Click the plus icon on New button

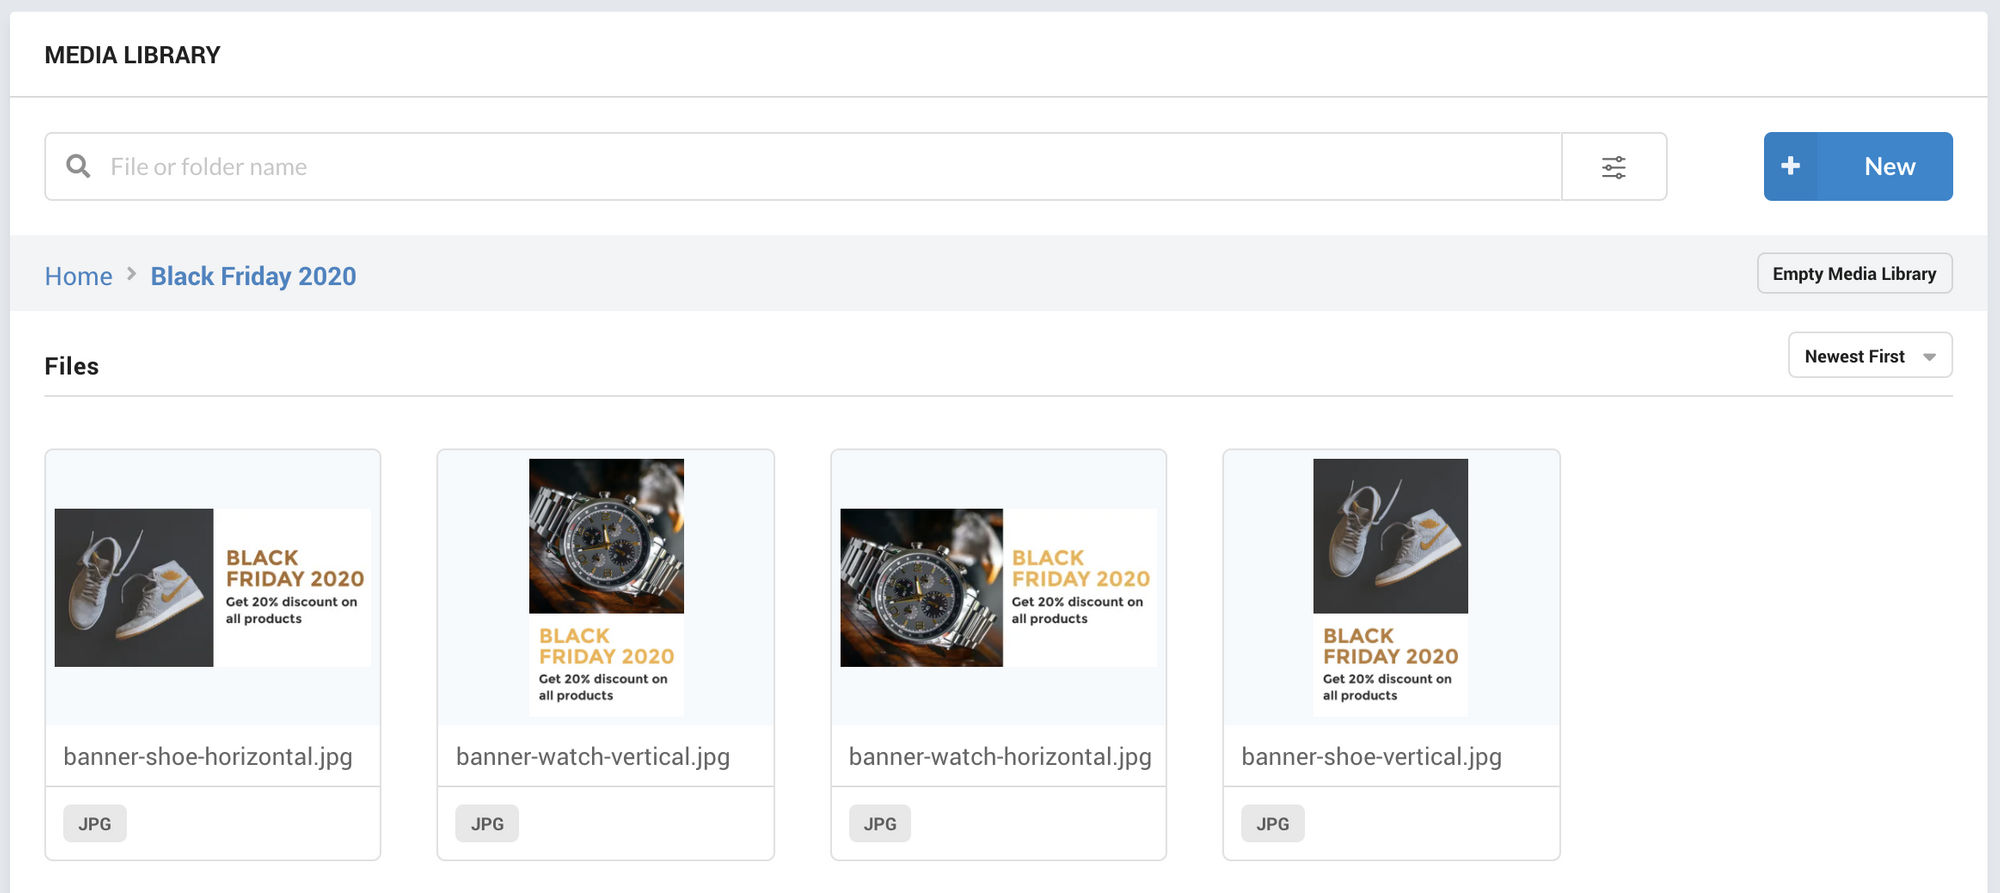click(1791, 166)
